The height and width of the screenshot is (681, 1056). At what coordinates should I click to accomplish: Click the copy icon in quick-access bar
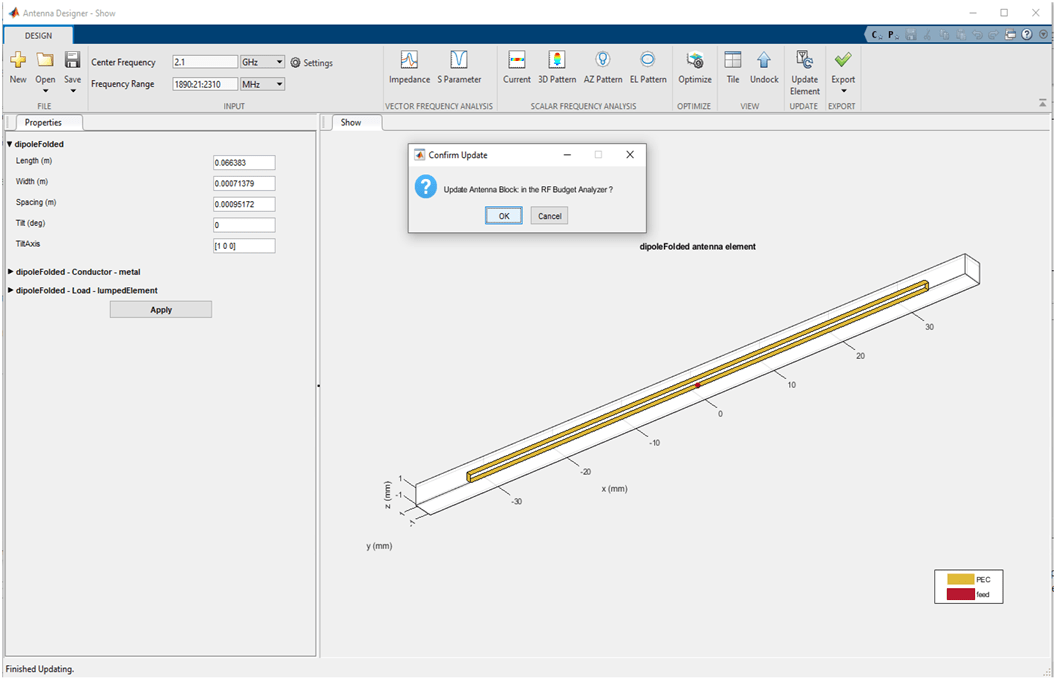945,34
